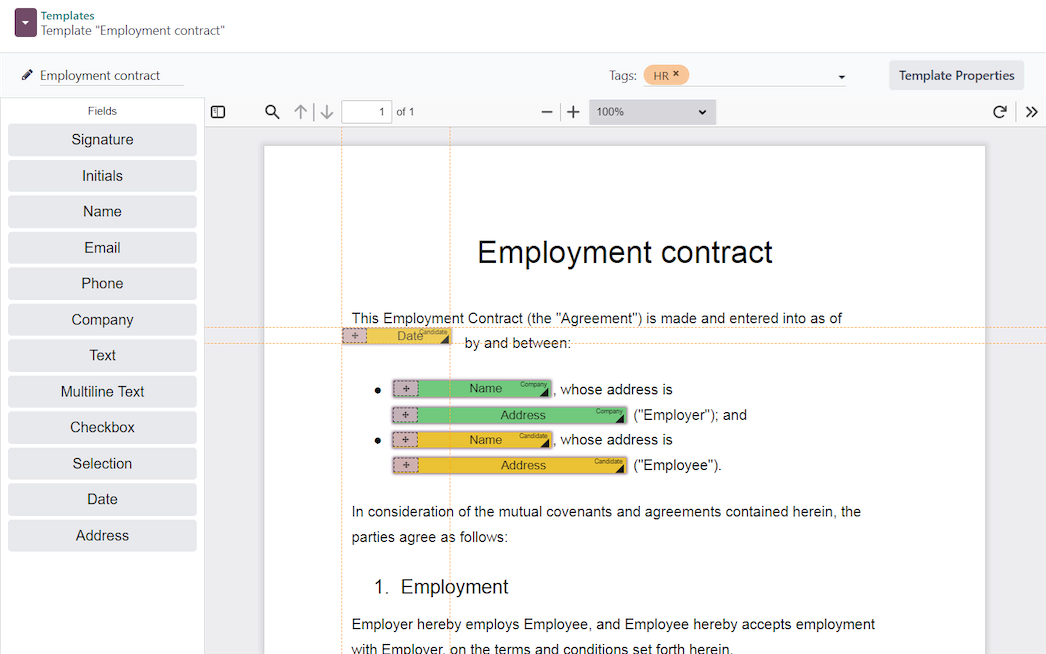
Task: Open the document search magnifier icon
Action: [x=272, y=111]
